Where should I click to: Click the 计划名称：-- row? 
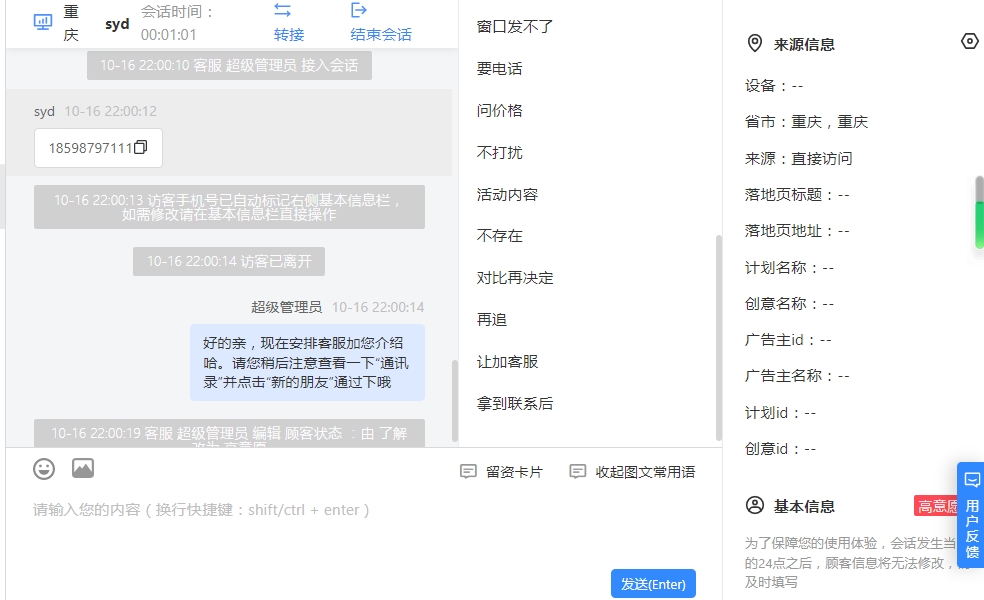789,267
